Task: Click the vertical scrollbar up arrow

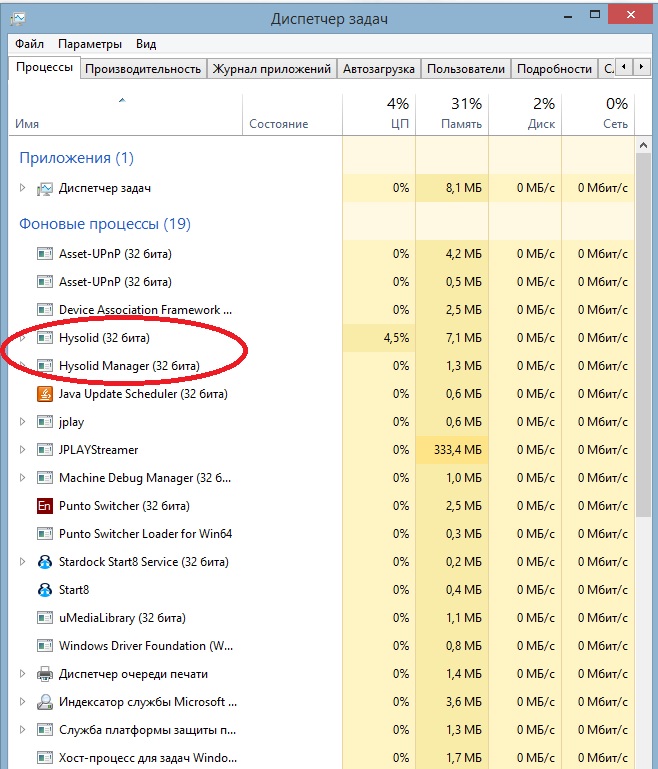Action: coord(643,145)
